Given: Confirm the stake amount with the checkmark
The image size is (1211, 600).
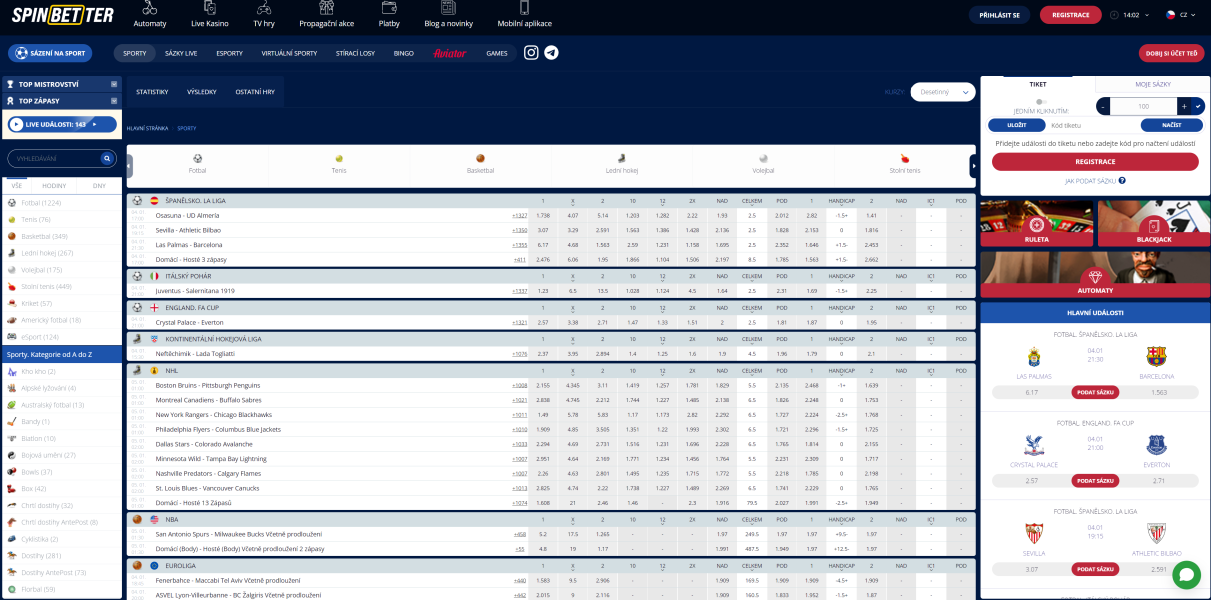Looking at the screenshot, I should 1198,106.
